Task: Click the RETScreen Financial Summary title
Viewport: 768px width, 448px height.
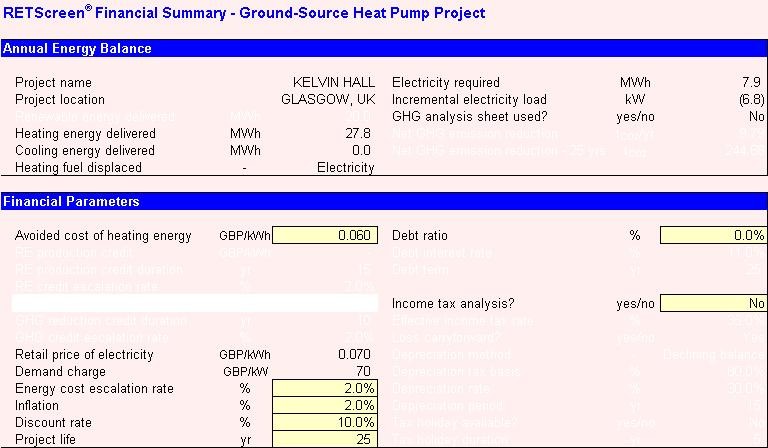Action: [244, 13]
